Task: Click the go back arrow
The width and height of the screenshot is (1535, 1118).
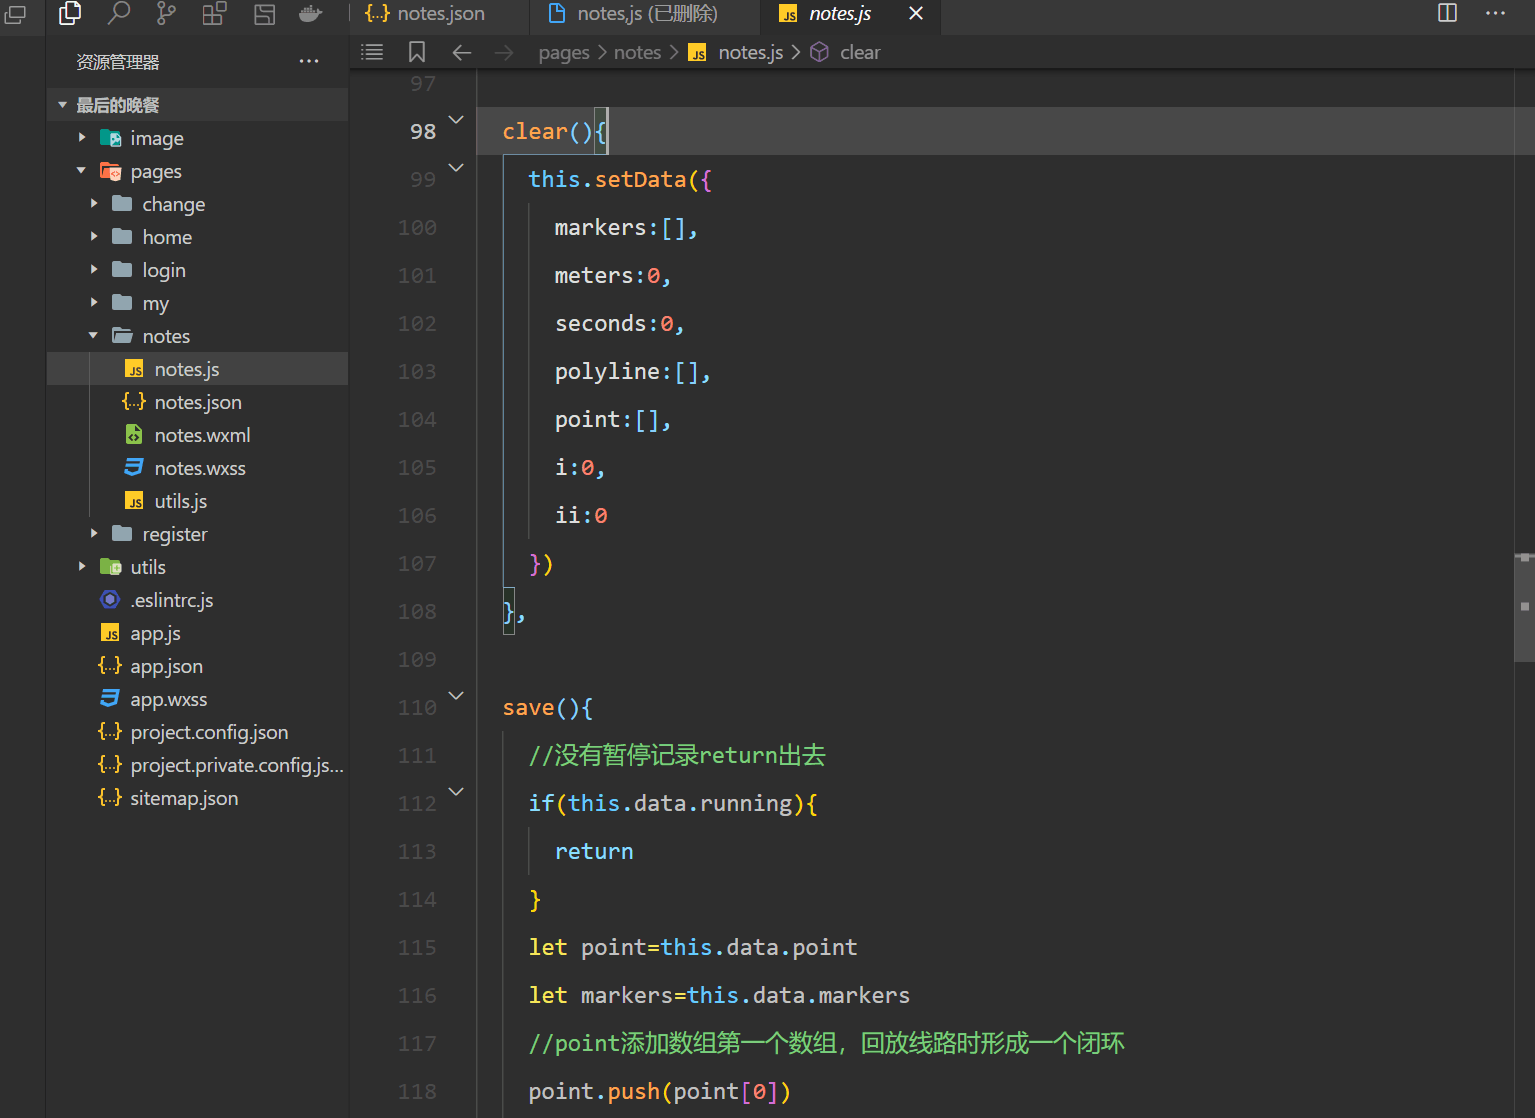Action: point(462,52)
